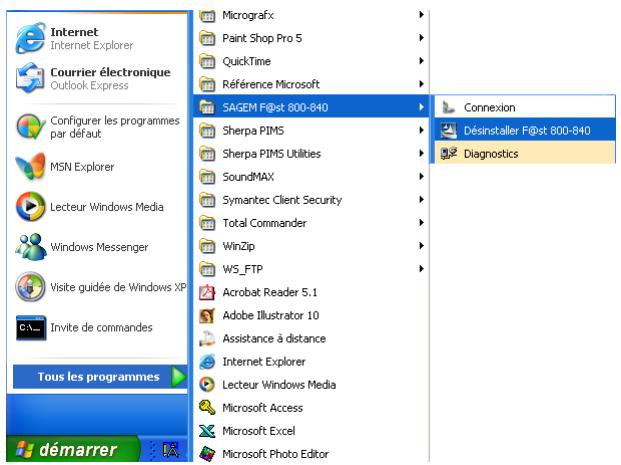The image size is (621, 465).
Task: Open the Connexion menu entry
Action: pos(525,107)
